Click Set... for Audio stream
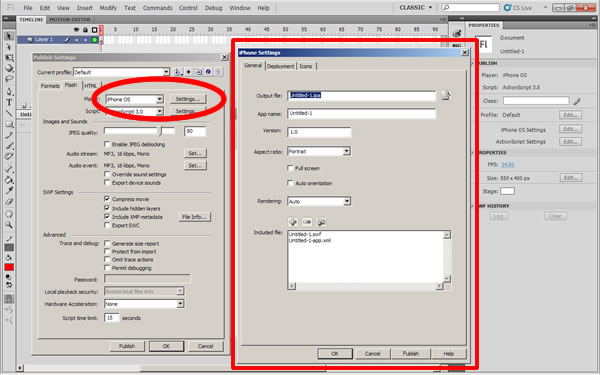This screenshot has width=600, height=375. pyautogui.click(x=195, y=153)
